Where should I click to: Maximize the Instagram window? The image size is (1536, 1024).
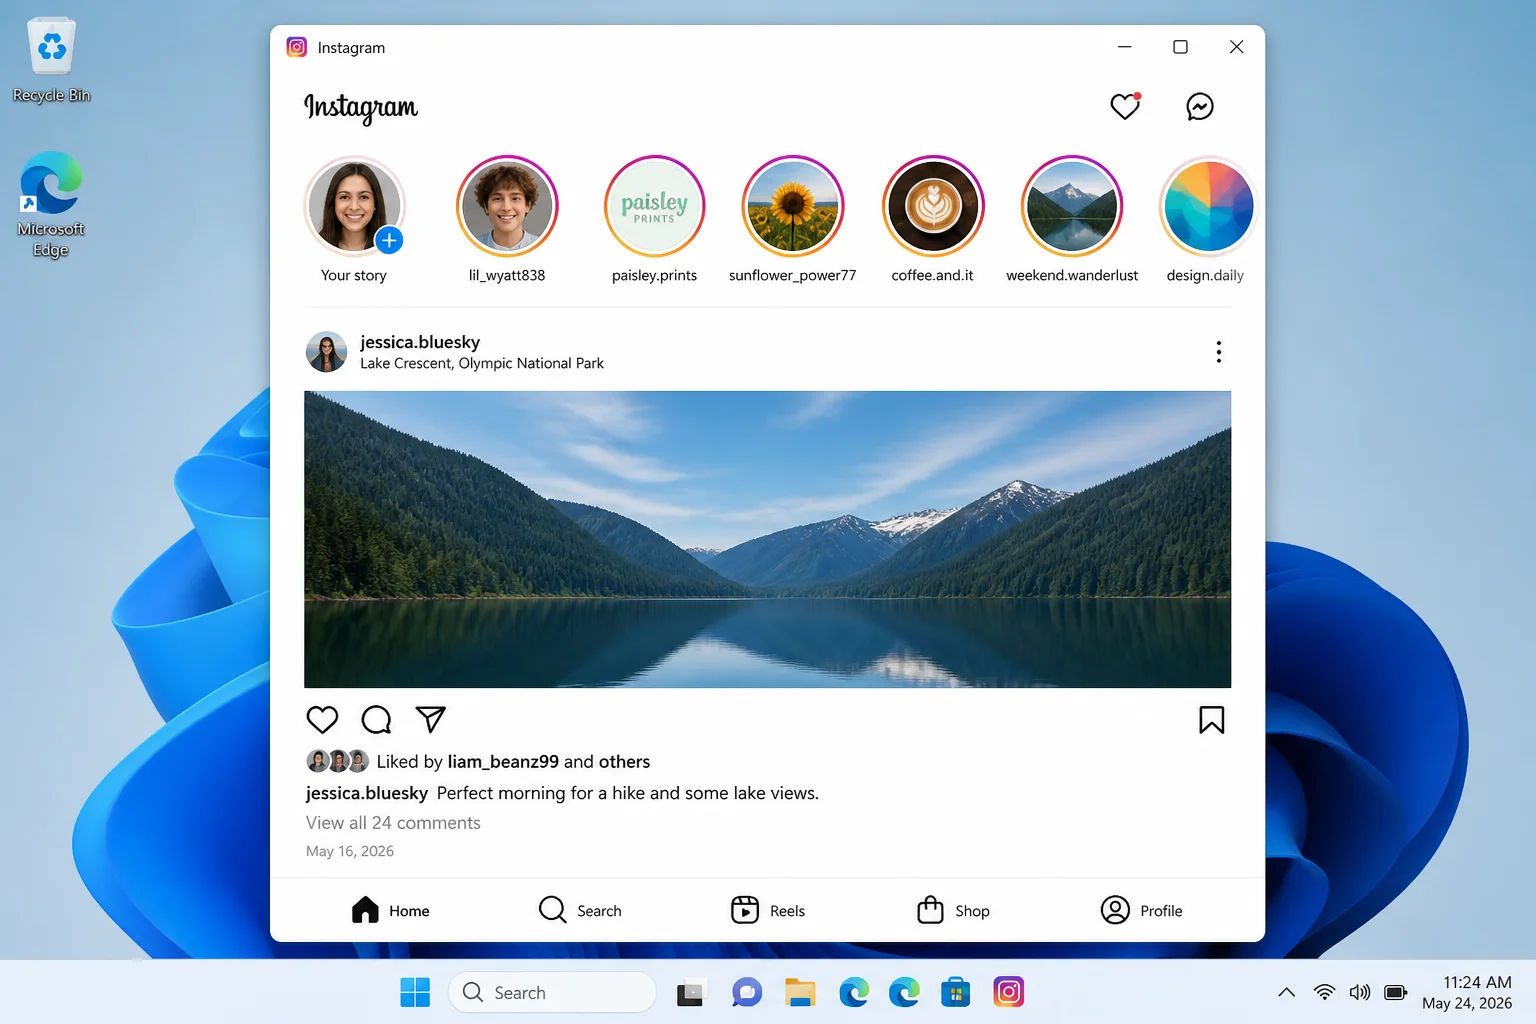coord(1180,47)
